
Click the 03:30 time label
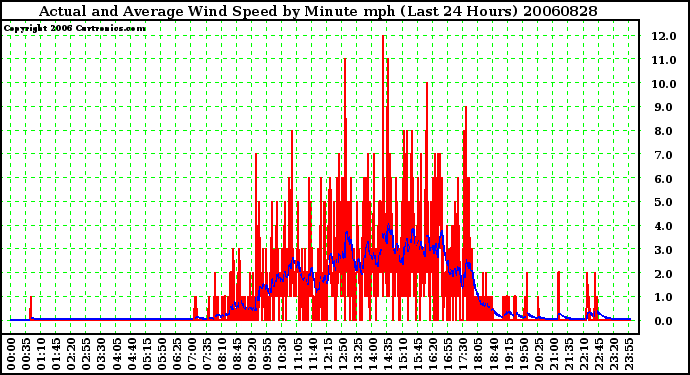(101, 354)
